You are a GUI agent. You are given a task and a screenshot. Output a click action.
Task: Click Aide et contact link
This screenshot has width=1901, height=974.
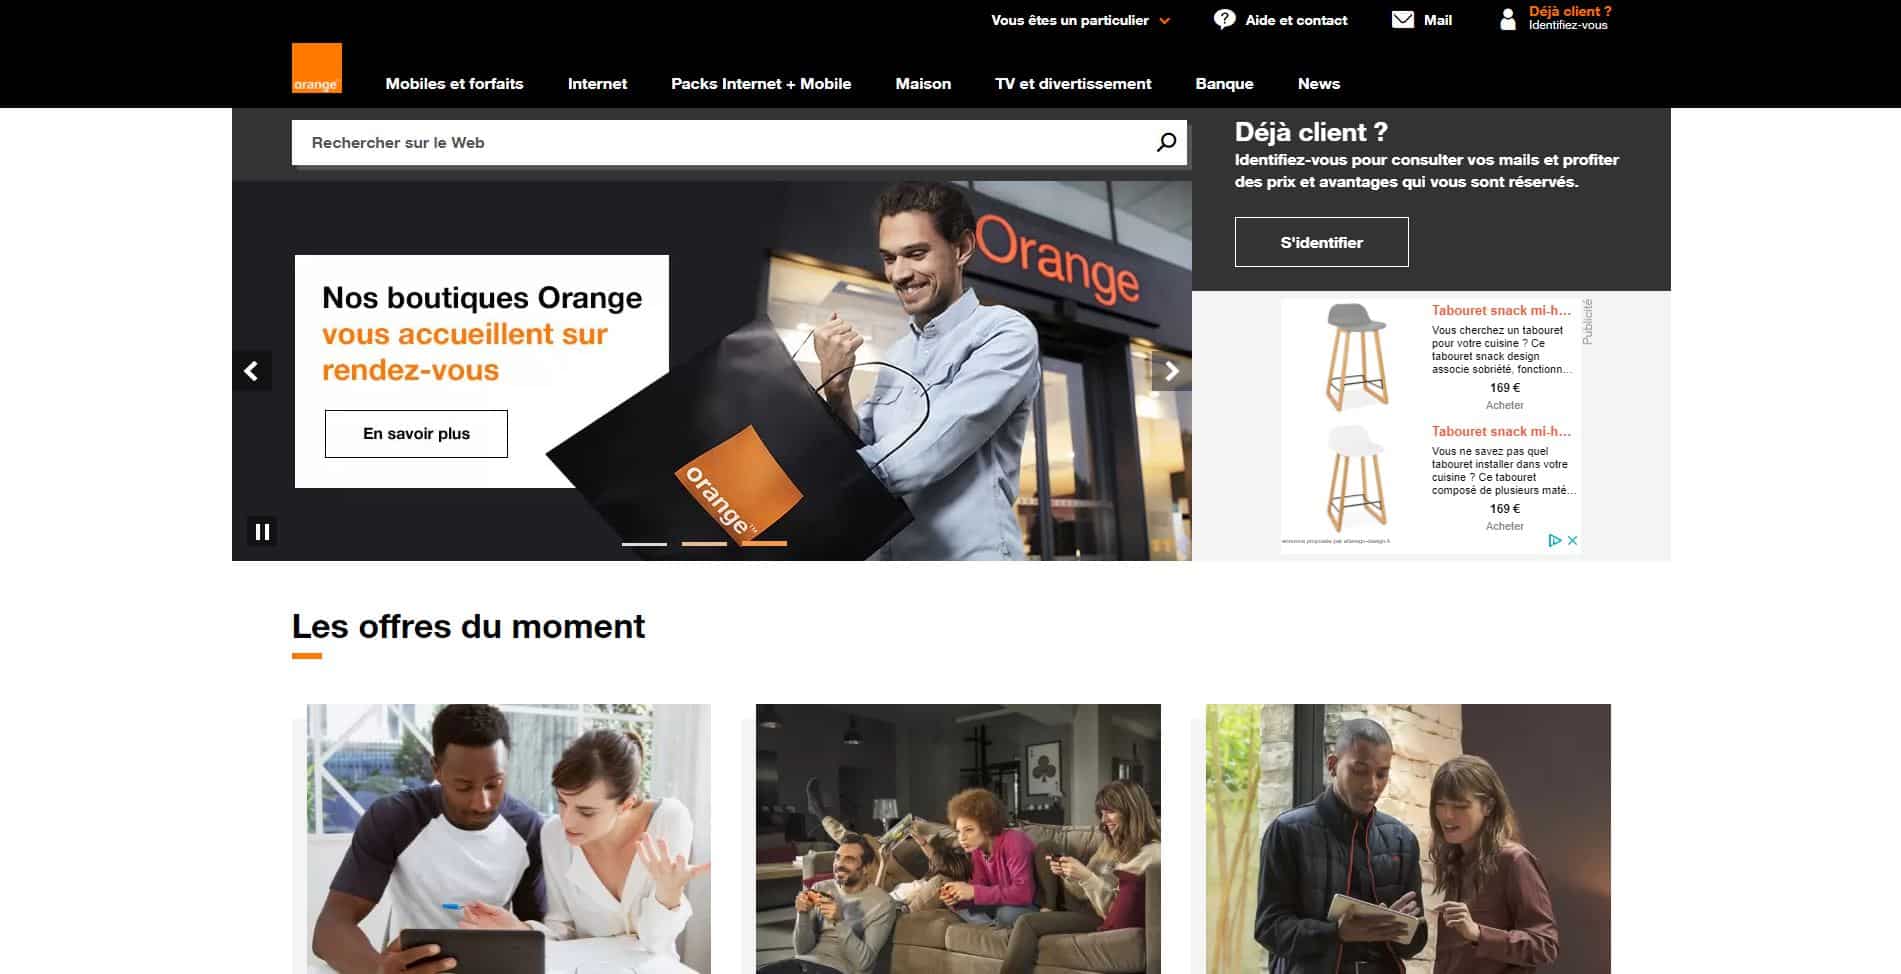1296,20
